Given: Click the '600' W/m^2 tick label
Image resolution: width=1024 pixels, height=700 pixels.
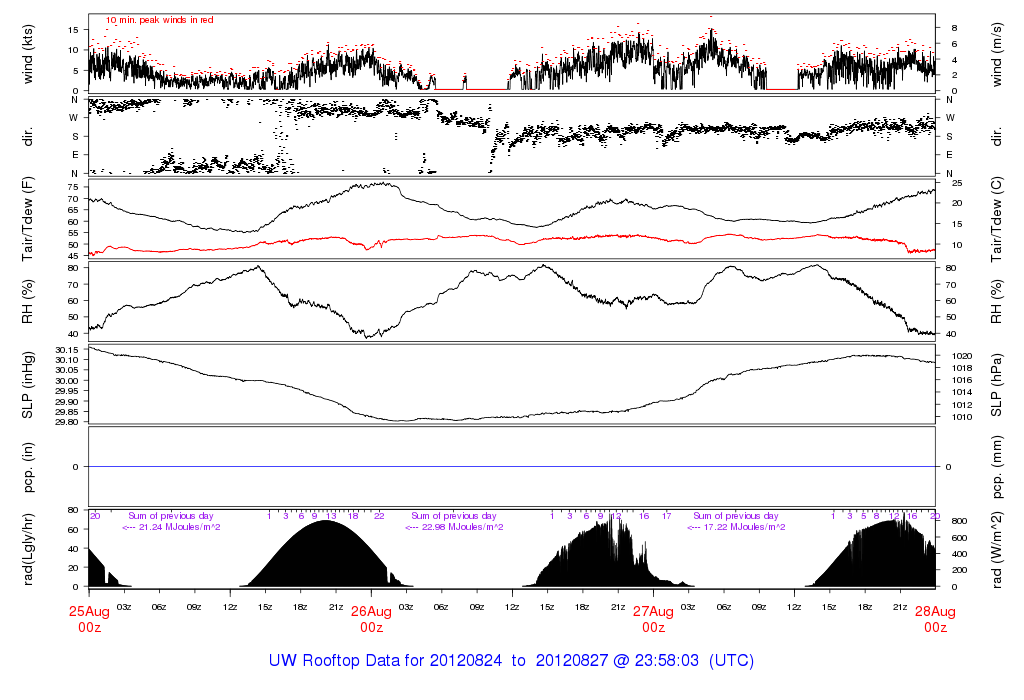Looking at the screenshot, I should pyautogui.click(x=959, y=538).
